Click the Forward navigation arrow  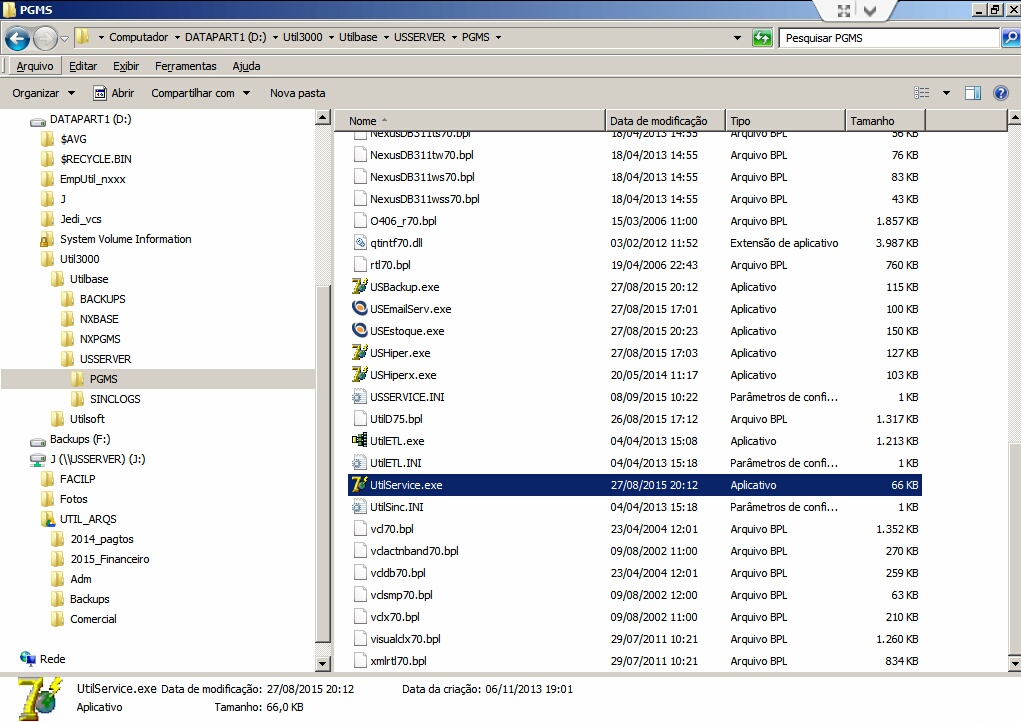pos(45,38)
